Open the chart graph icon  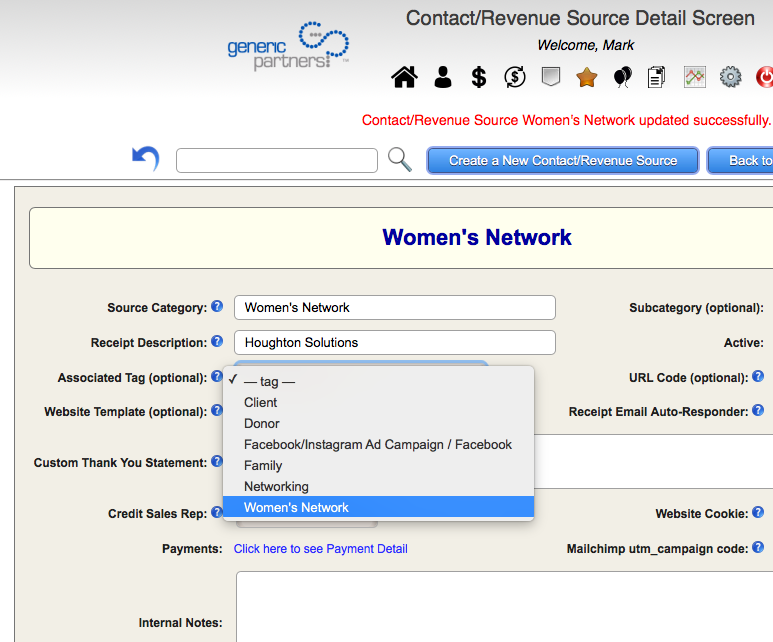pos(695,77)
